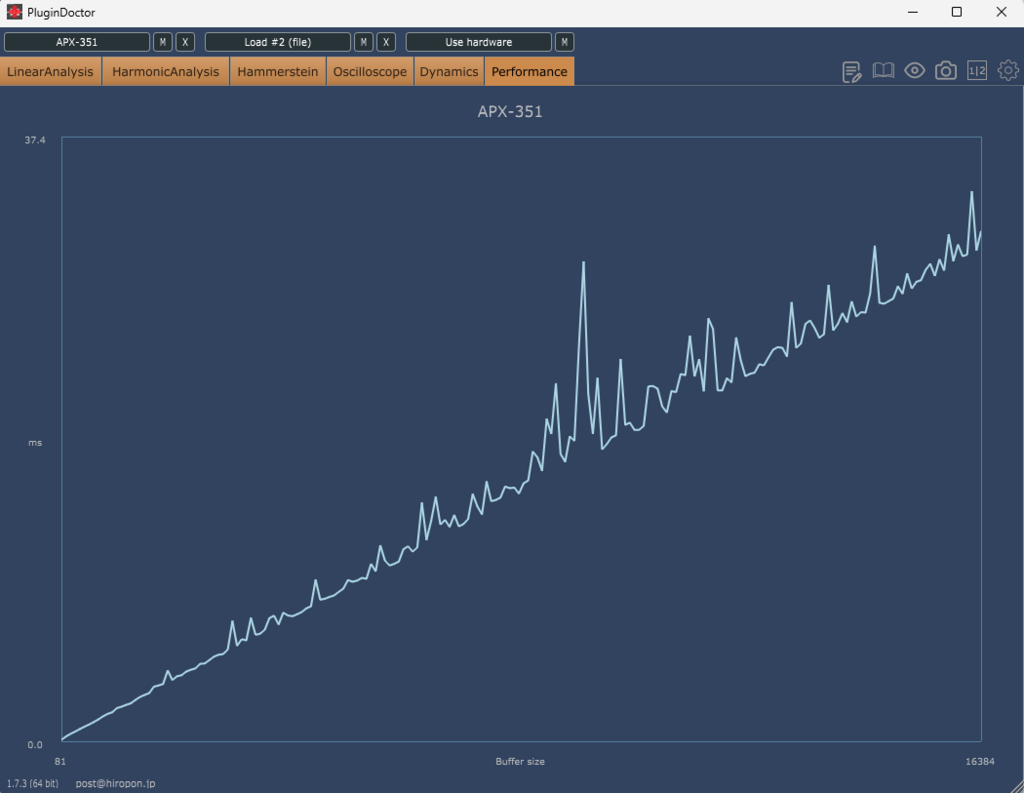
Task: Click the PluginDoctor app logo
Action: point(14,12)
